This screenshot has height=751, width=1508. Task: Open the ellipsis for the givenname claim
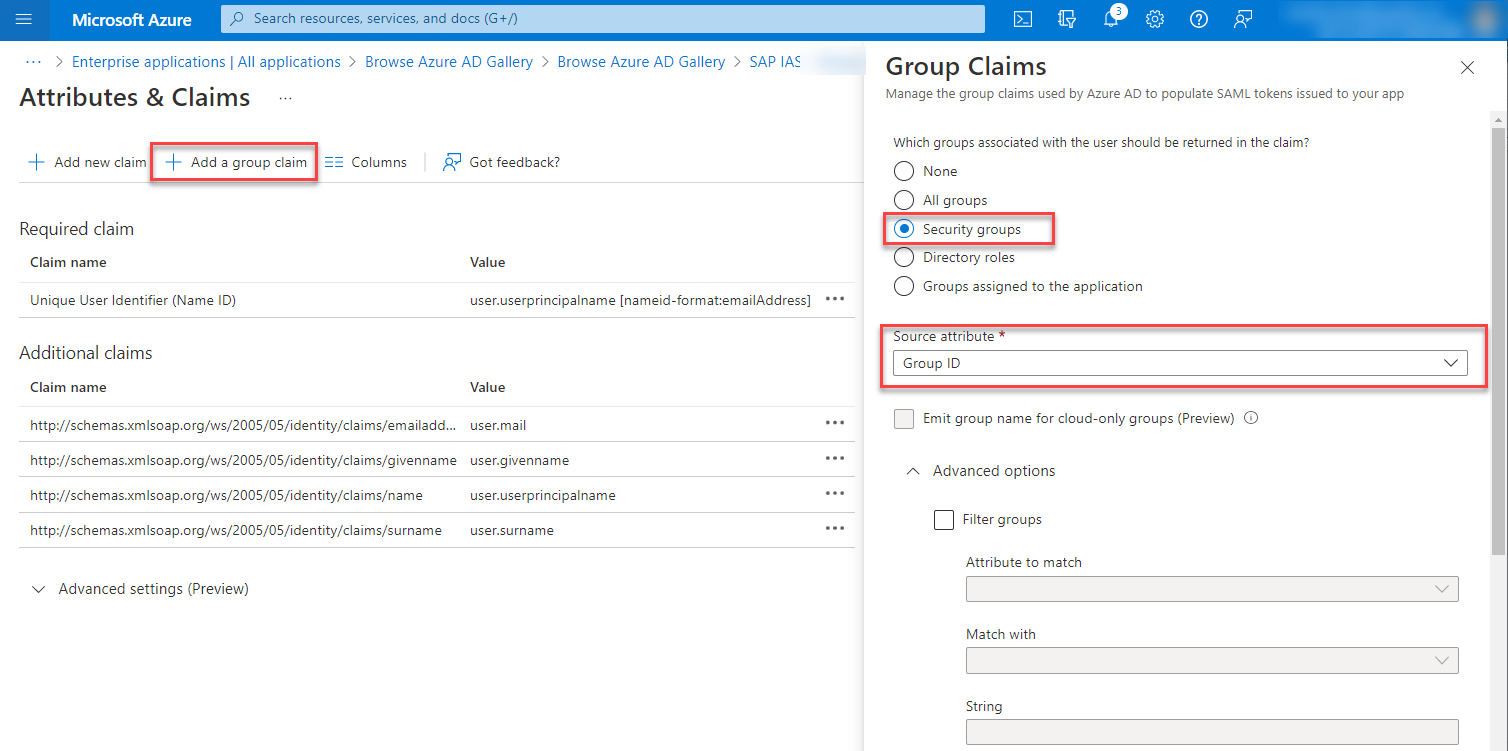[835, 458]
